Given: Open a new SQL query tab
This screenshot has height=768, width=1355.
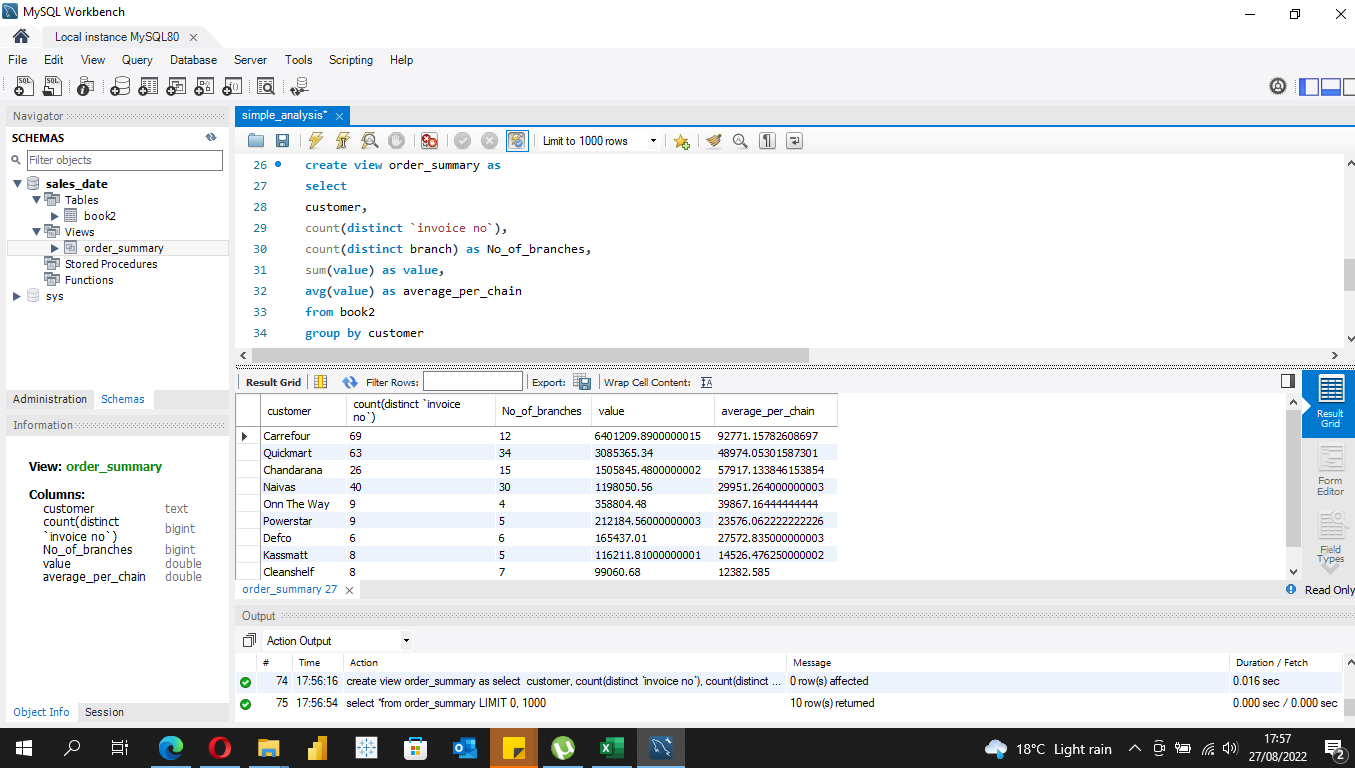Looking at the screenshot, I should tap(23, 87).
